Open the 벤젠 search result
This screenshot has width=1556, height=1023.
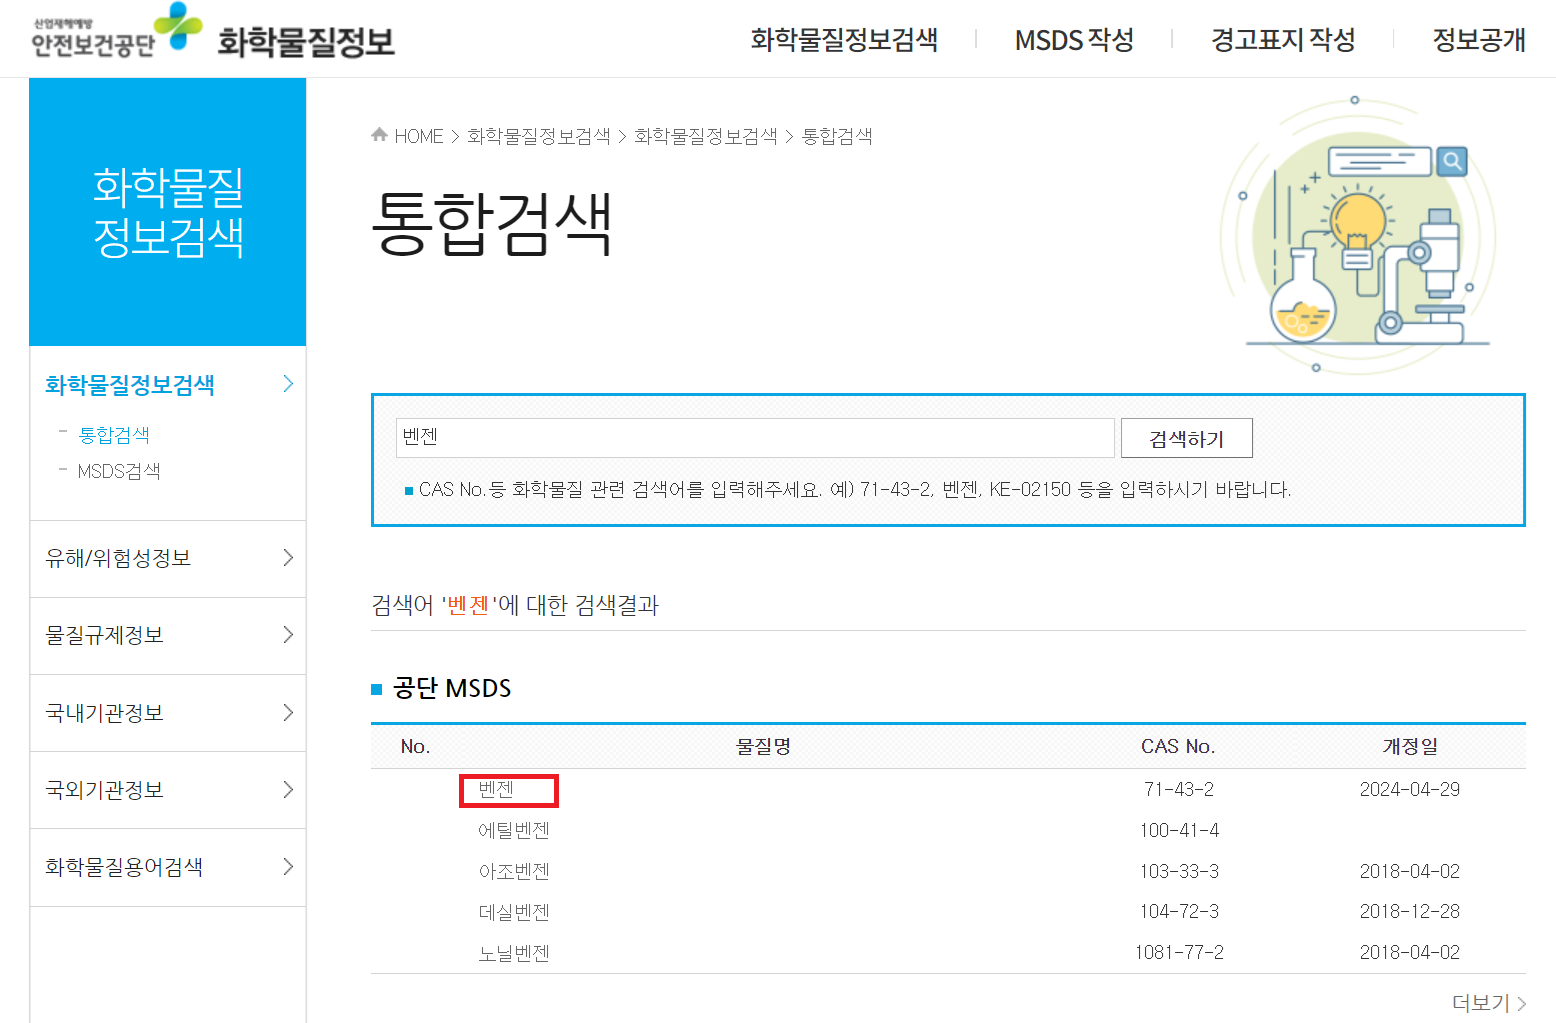496,789
